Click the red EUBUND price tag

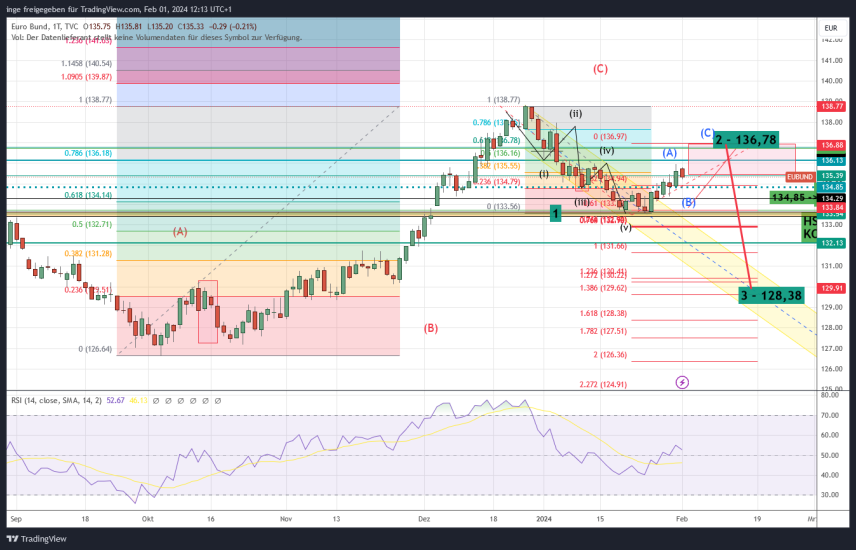[x=799, y=176]
